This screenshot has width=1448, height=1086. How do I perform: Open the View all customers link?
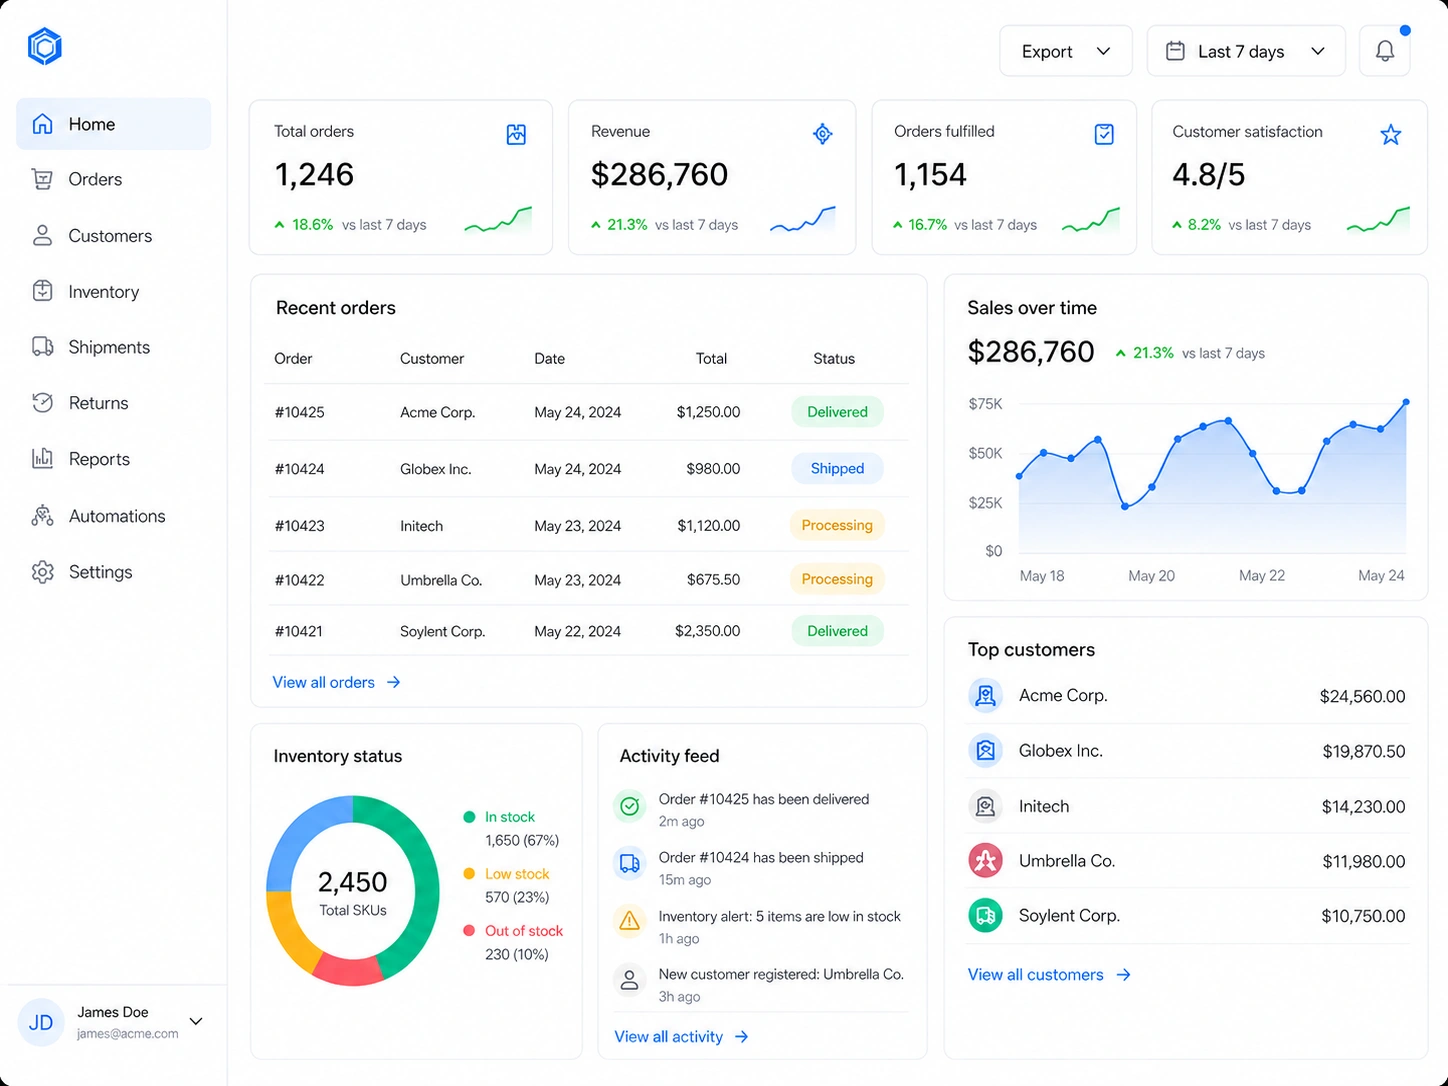pyautogui.click(x=1049, y=974)
